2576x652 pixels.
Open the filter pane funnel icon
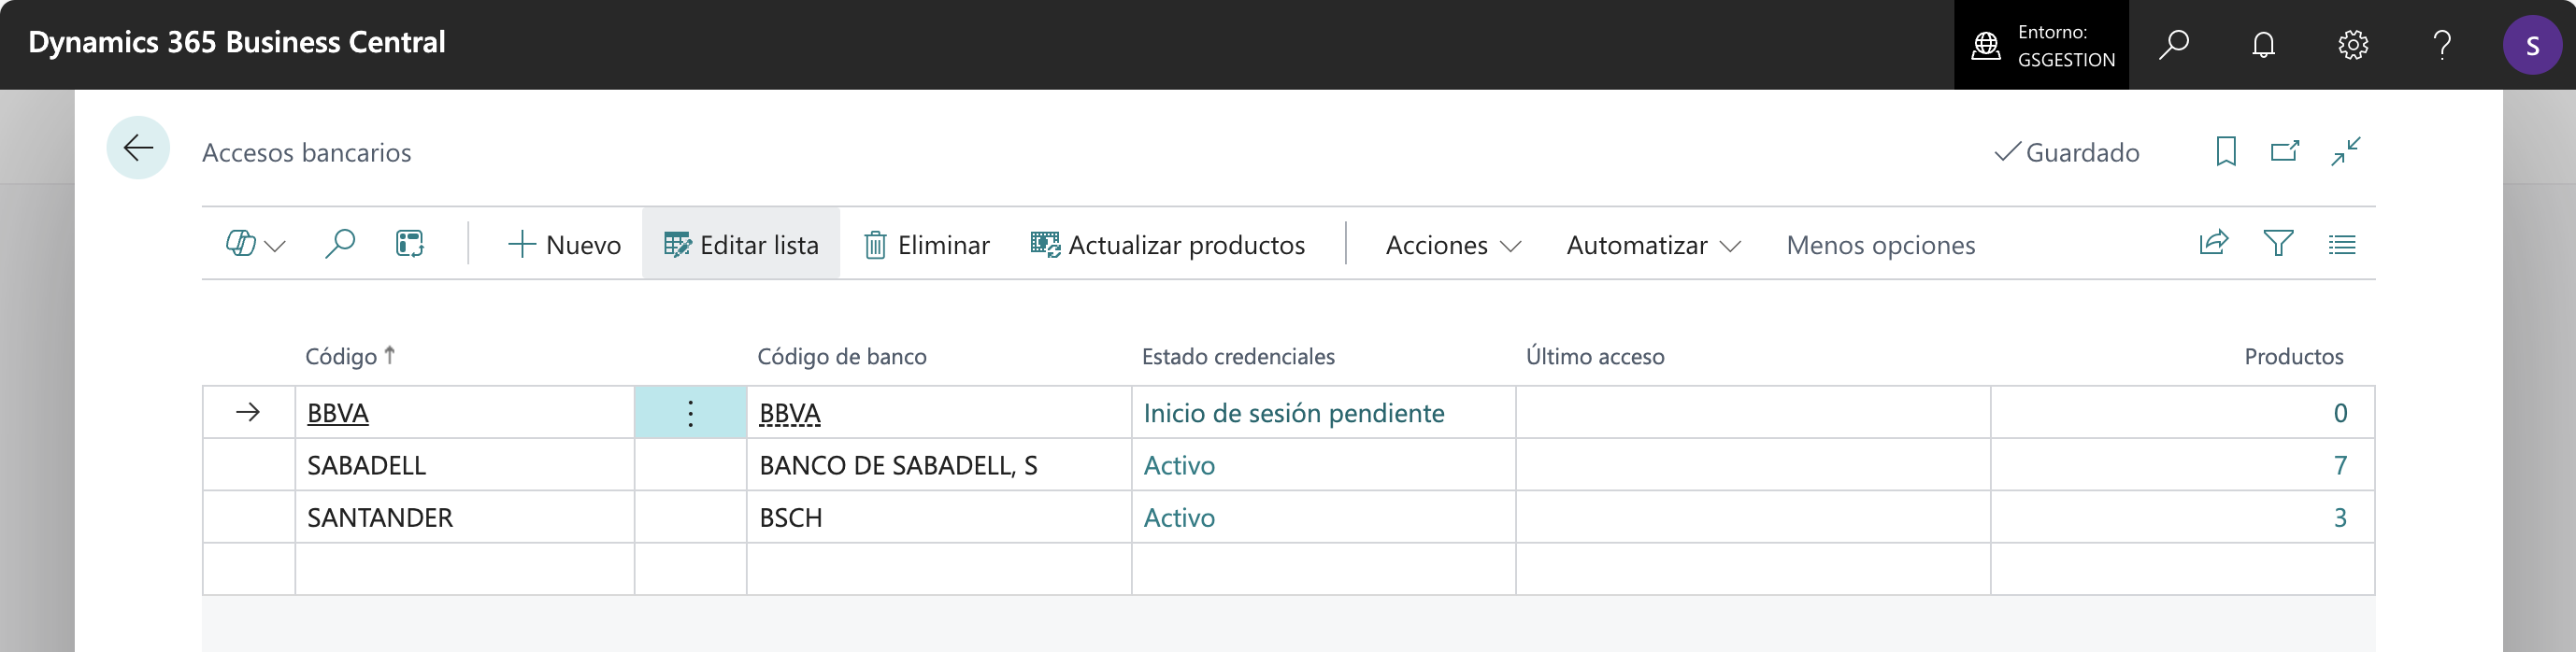click(x=2278, y=244)
